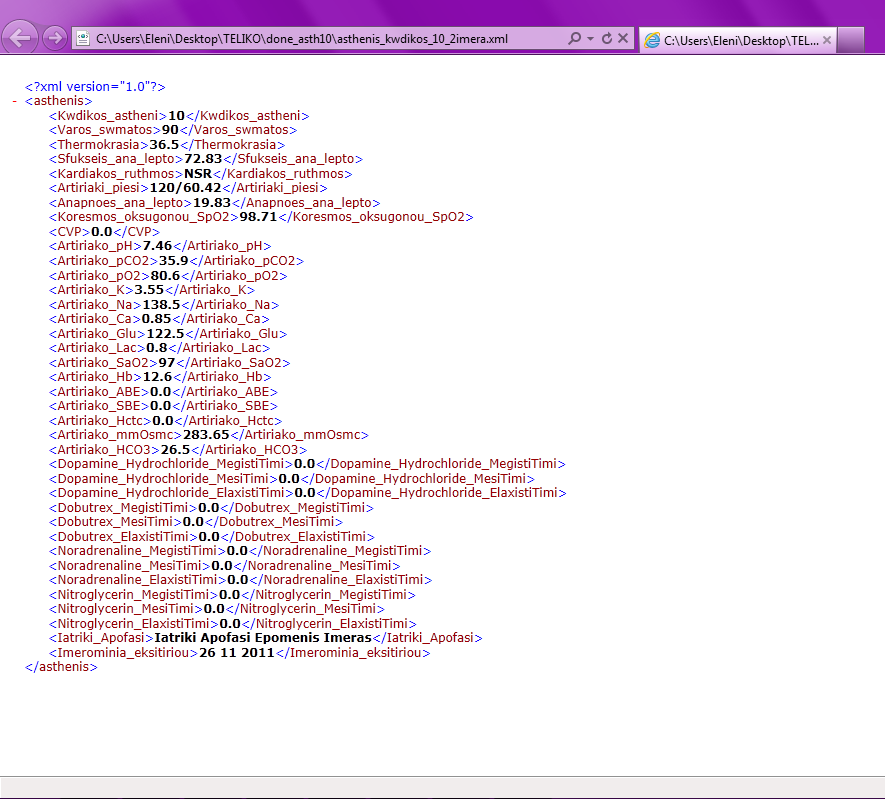Screen dimensions: 885x799
Task: Click Artiriaki_piesi value 120/60.42
Action: tap(186, 187)
